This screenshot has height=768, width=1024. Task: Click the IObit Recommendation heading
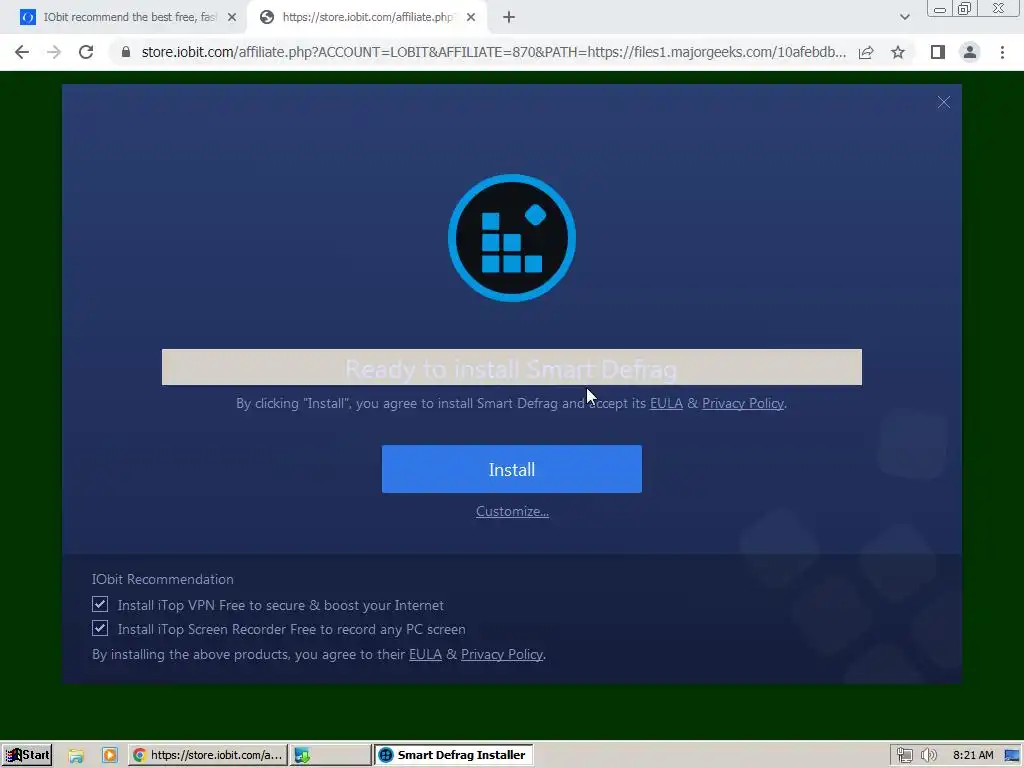coord(163,579)
